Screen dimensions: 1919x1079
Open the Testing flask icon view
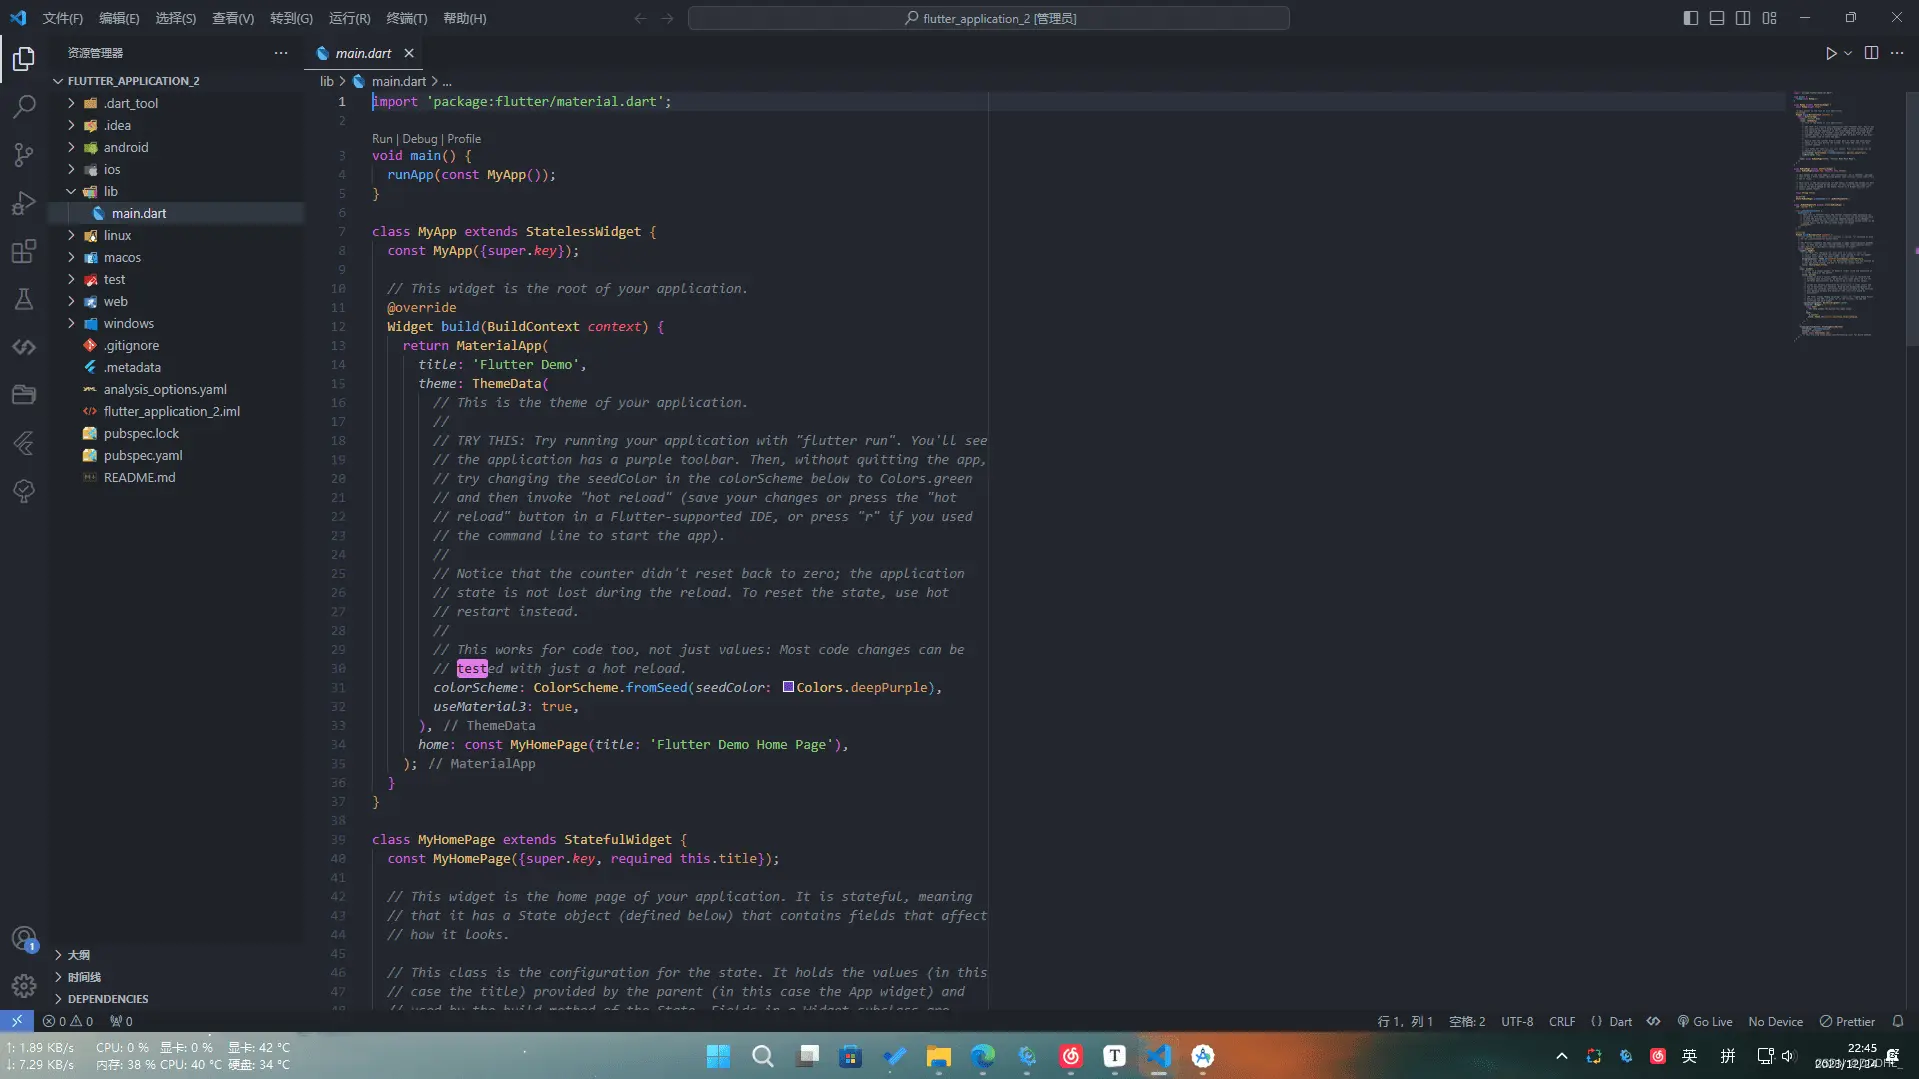(24, 299)
